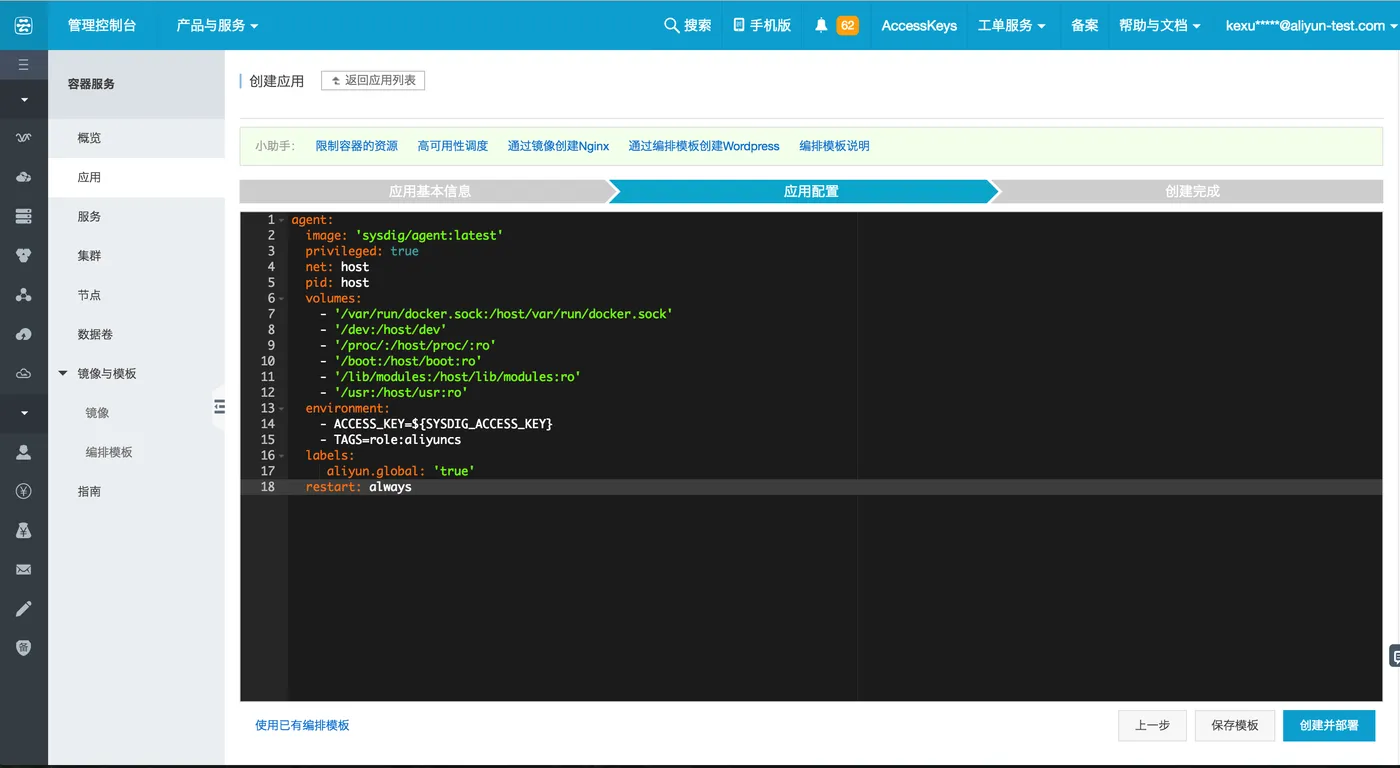Click line number 10 in editor gutter
Viewport: 1400px width, 768px height.
267,361
